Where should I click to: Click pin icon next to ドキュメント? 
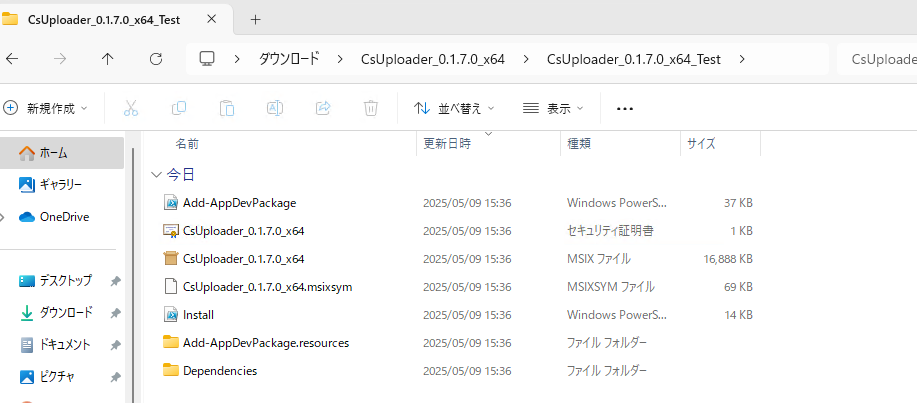115,346
